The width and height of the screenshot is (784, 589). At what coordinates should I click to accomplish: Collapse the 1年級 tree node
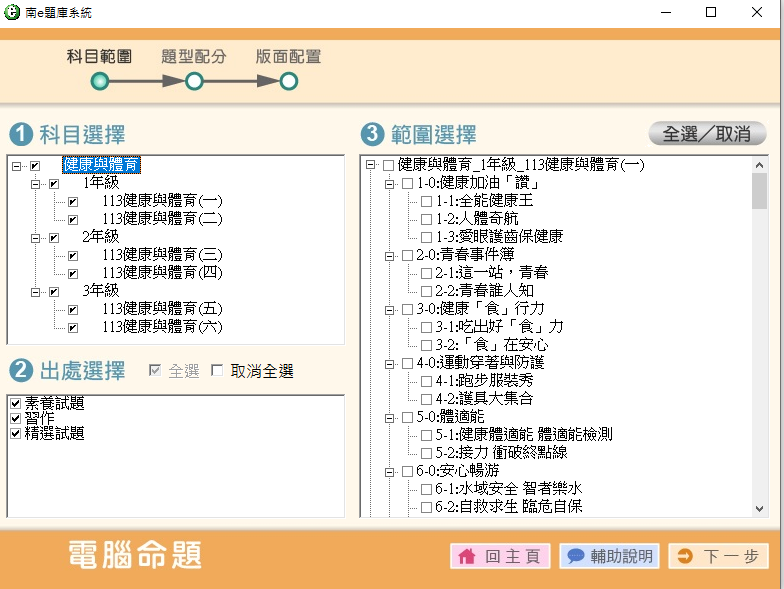[x=35, y=183]
